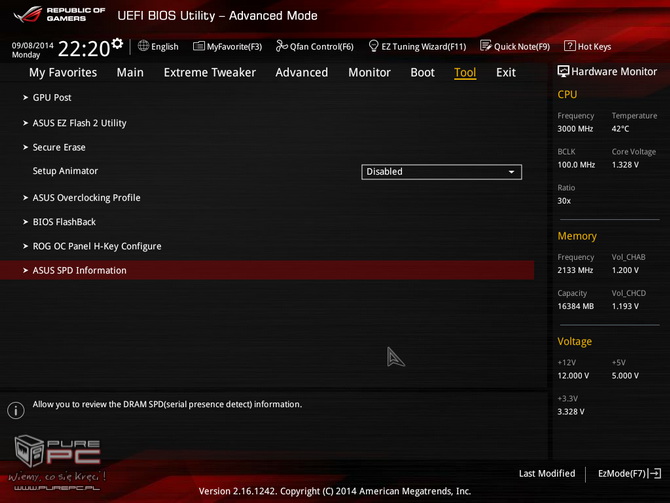Image resolution: width=670 pixels, height=503 pixels.
Task: Click the 22:20 clock time
Action: point(84,49)
